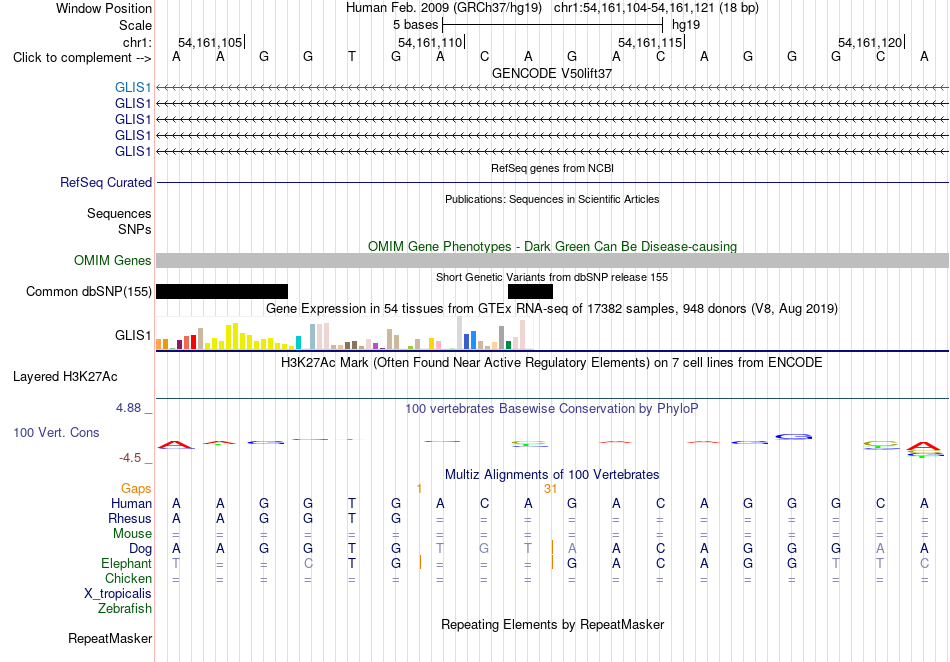950x662 pixels.
Task: Open the Common dbSNP(155) track label
Action: coord(89,291)
